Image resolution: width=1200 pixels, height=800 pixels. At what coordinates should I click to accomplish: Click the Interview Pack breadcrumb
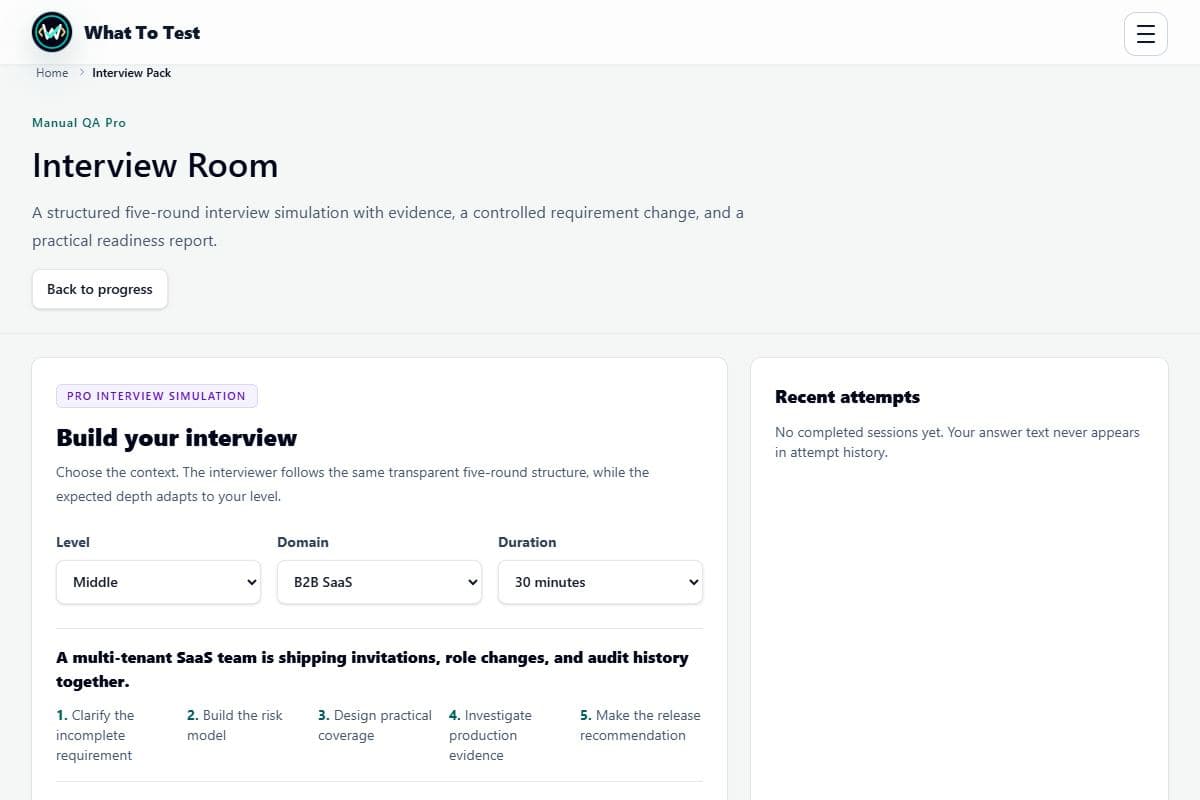click(x=132, y=73)
